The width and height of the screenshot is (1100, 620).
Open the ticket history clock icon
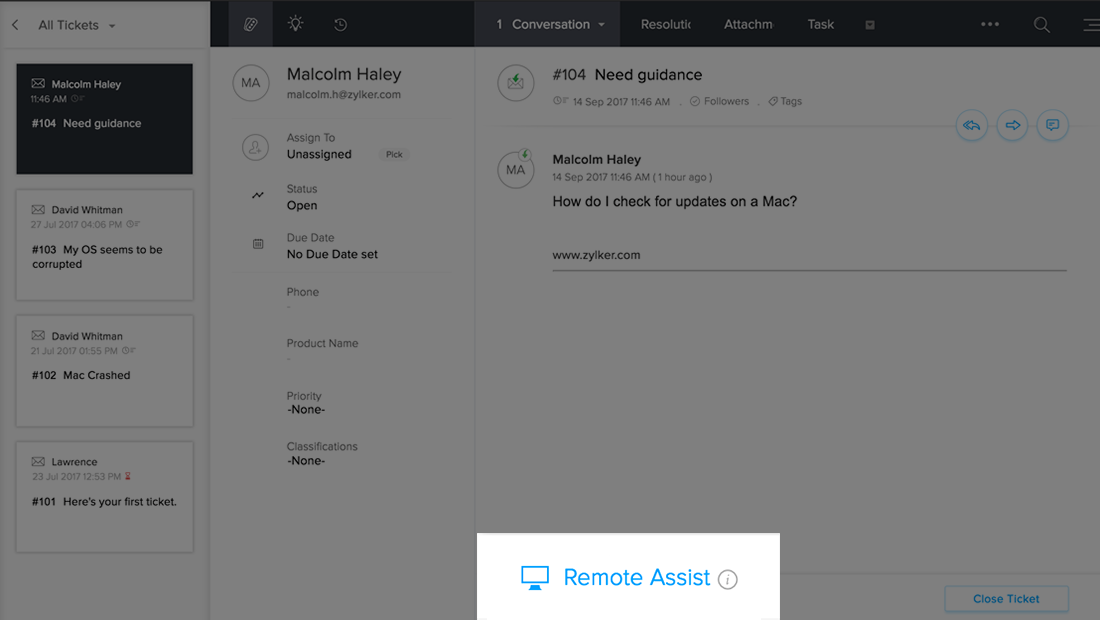[340, 25]
